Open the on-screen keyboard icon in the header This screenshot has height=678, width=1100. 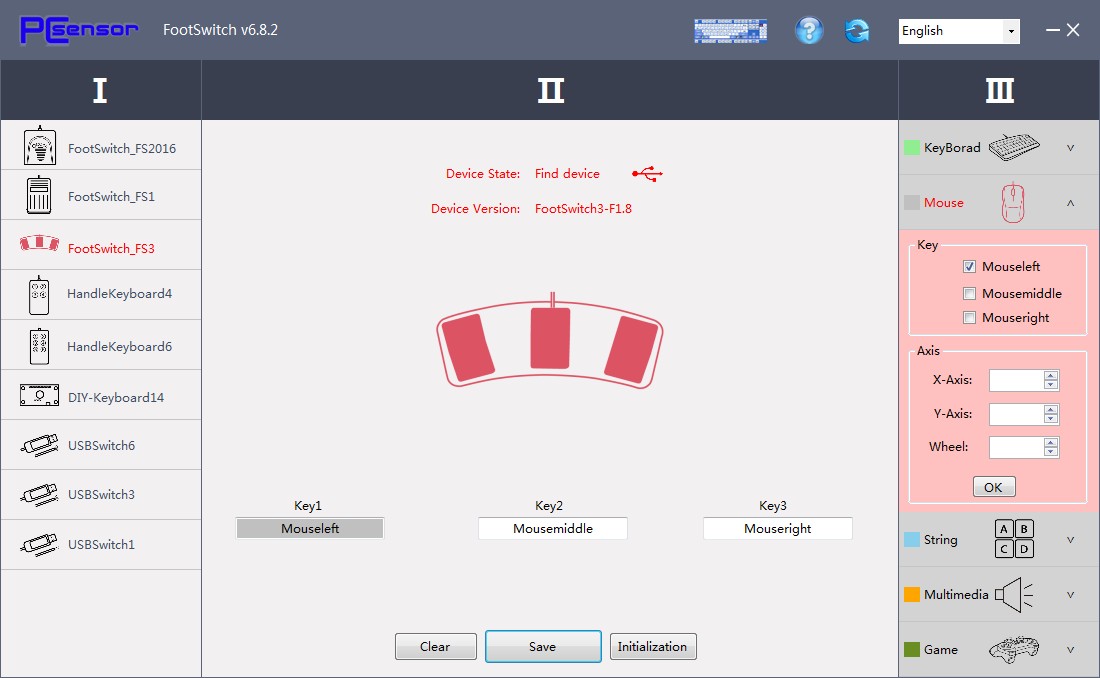click(x=730, y=31)
